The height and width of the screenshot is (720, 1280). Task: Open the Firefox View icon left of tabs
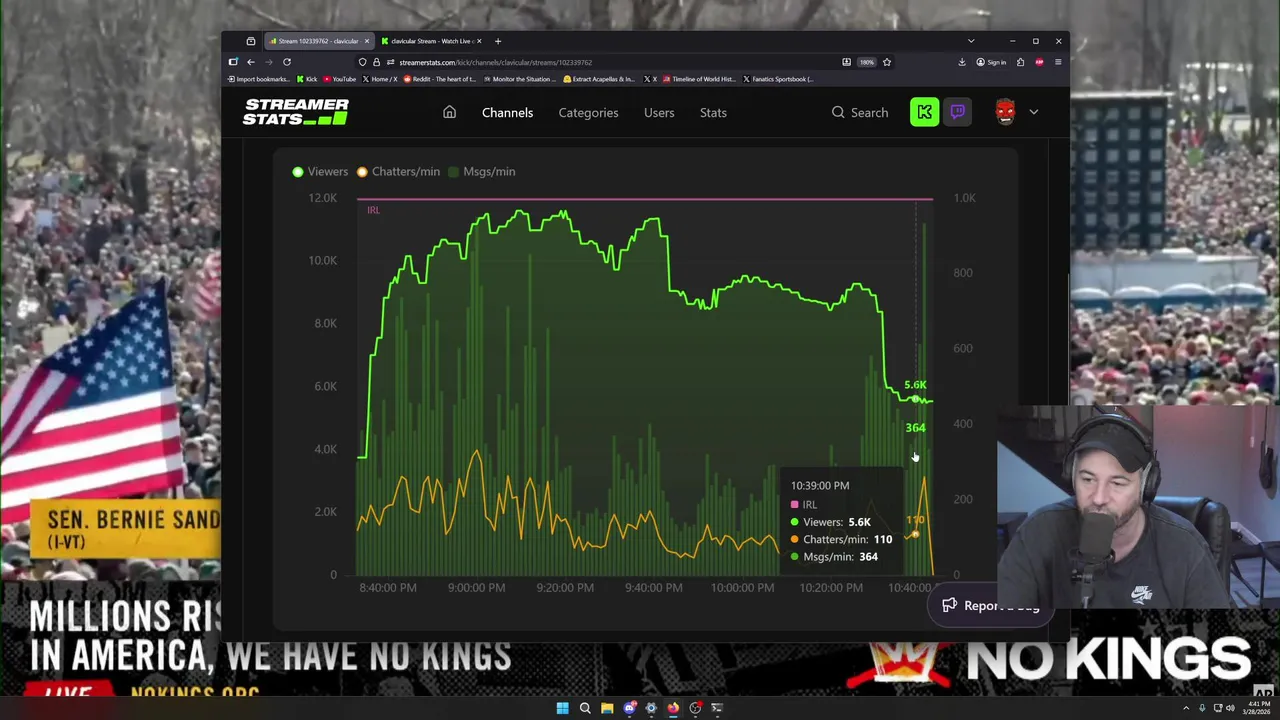coord(251,41)
